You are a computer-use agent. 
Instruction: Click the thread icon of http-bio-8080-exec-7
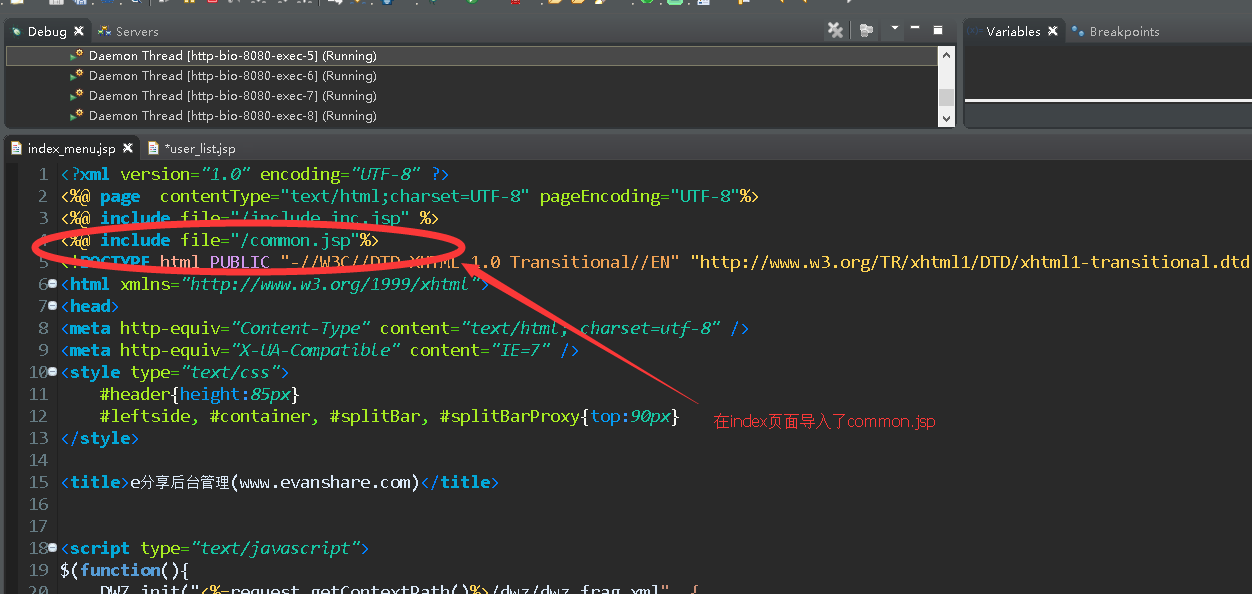click(x=76, y=95)
